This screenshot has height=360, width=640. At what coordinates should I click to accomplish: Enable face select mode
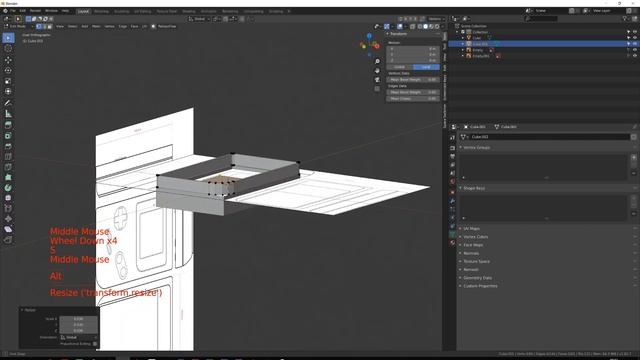tap(50, 27)
